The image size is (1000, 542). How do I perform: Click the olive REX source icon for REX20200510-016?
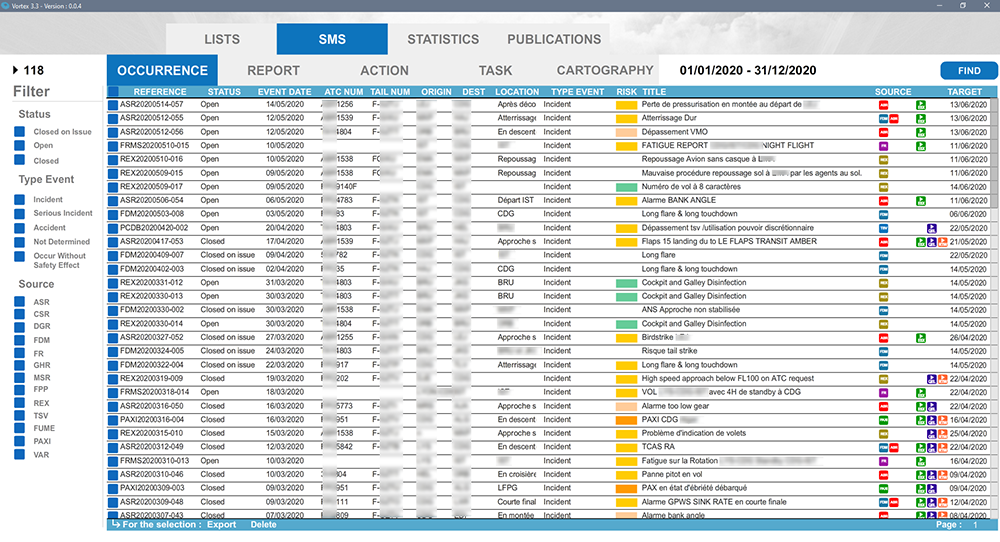coord(883,159)
